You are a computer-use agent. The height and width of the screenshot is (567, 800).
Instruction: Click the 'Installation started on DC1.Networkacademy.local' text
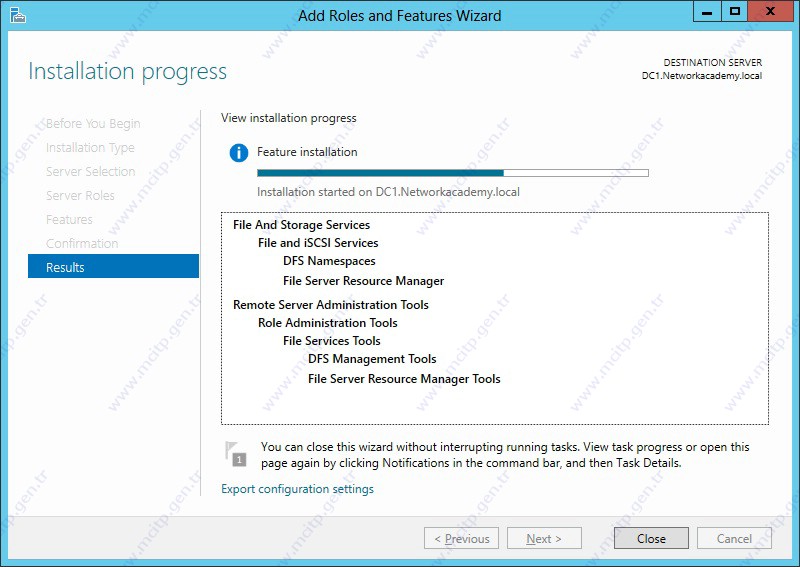coord(388,192)
